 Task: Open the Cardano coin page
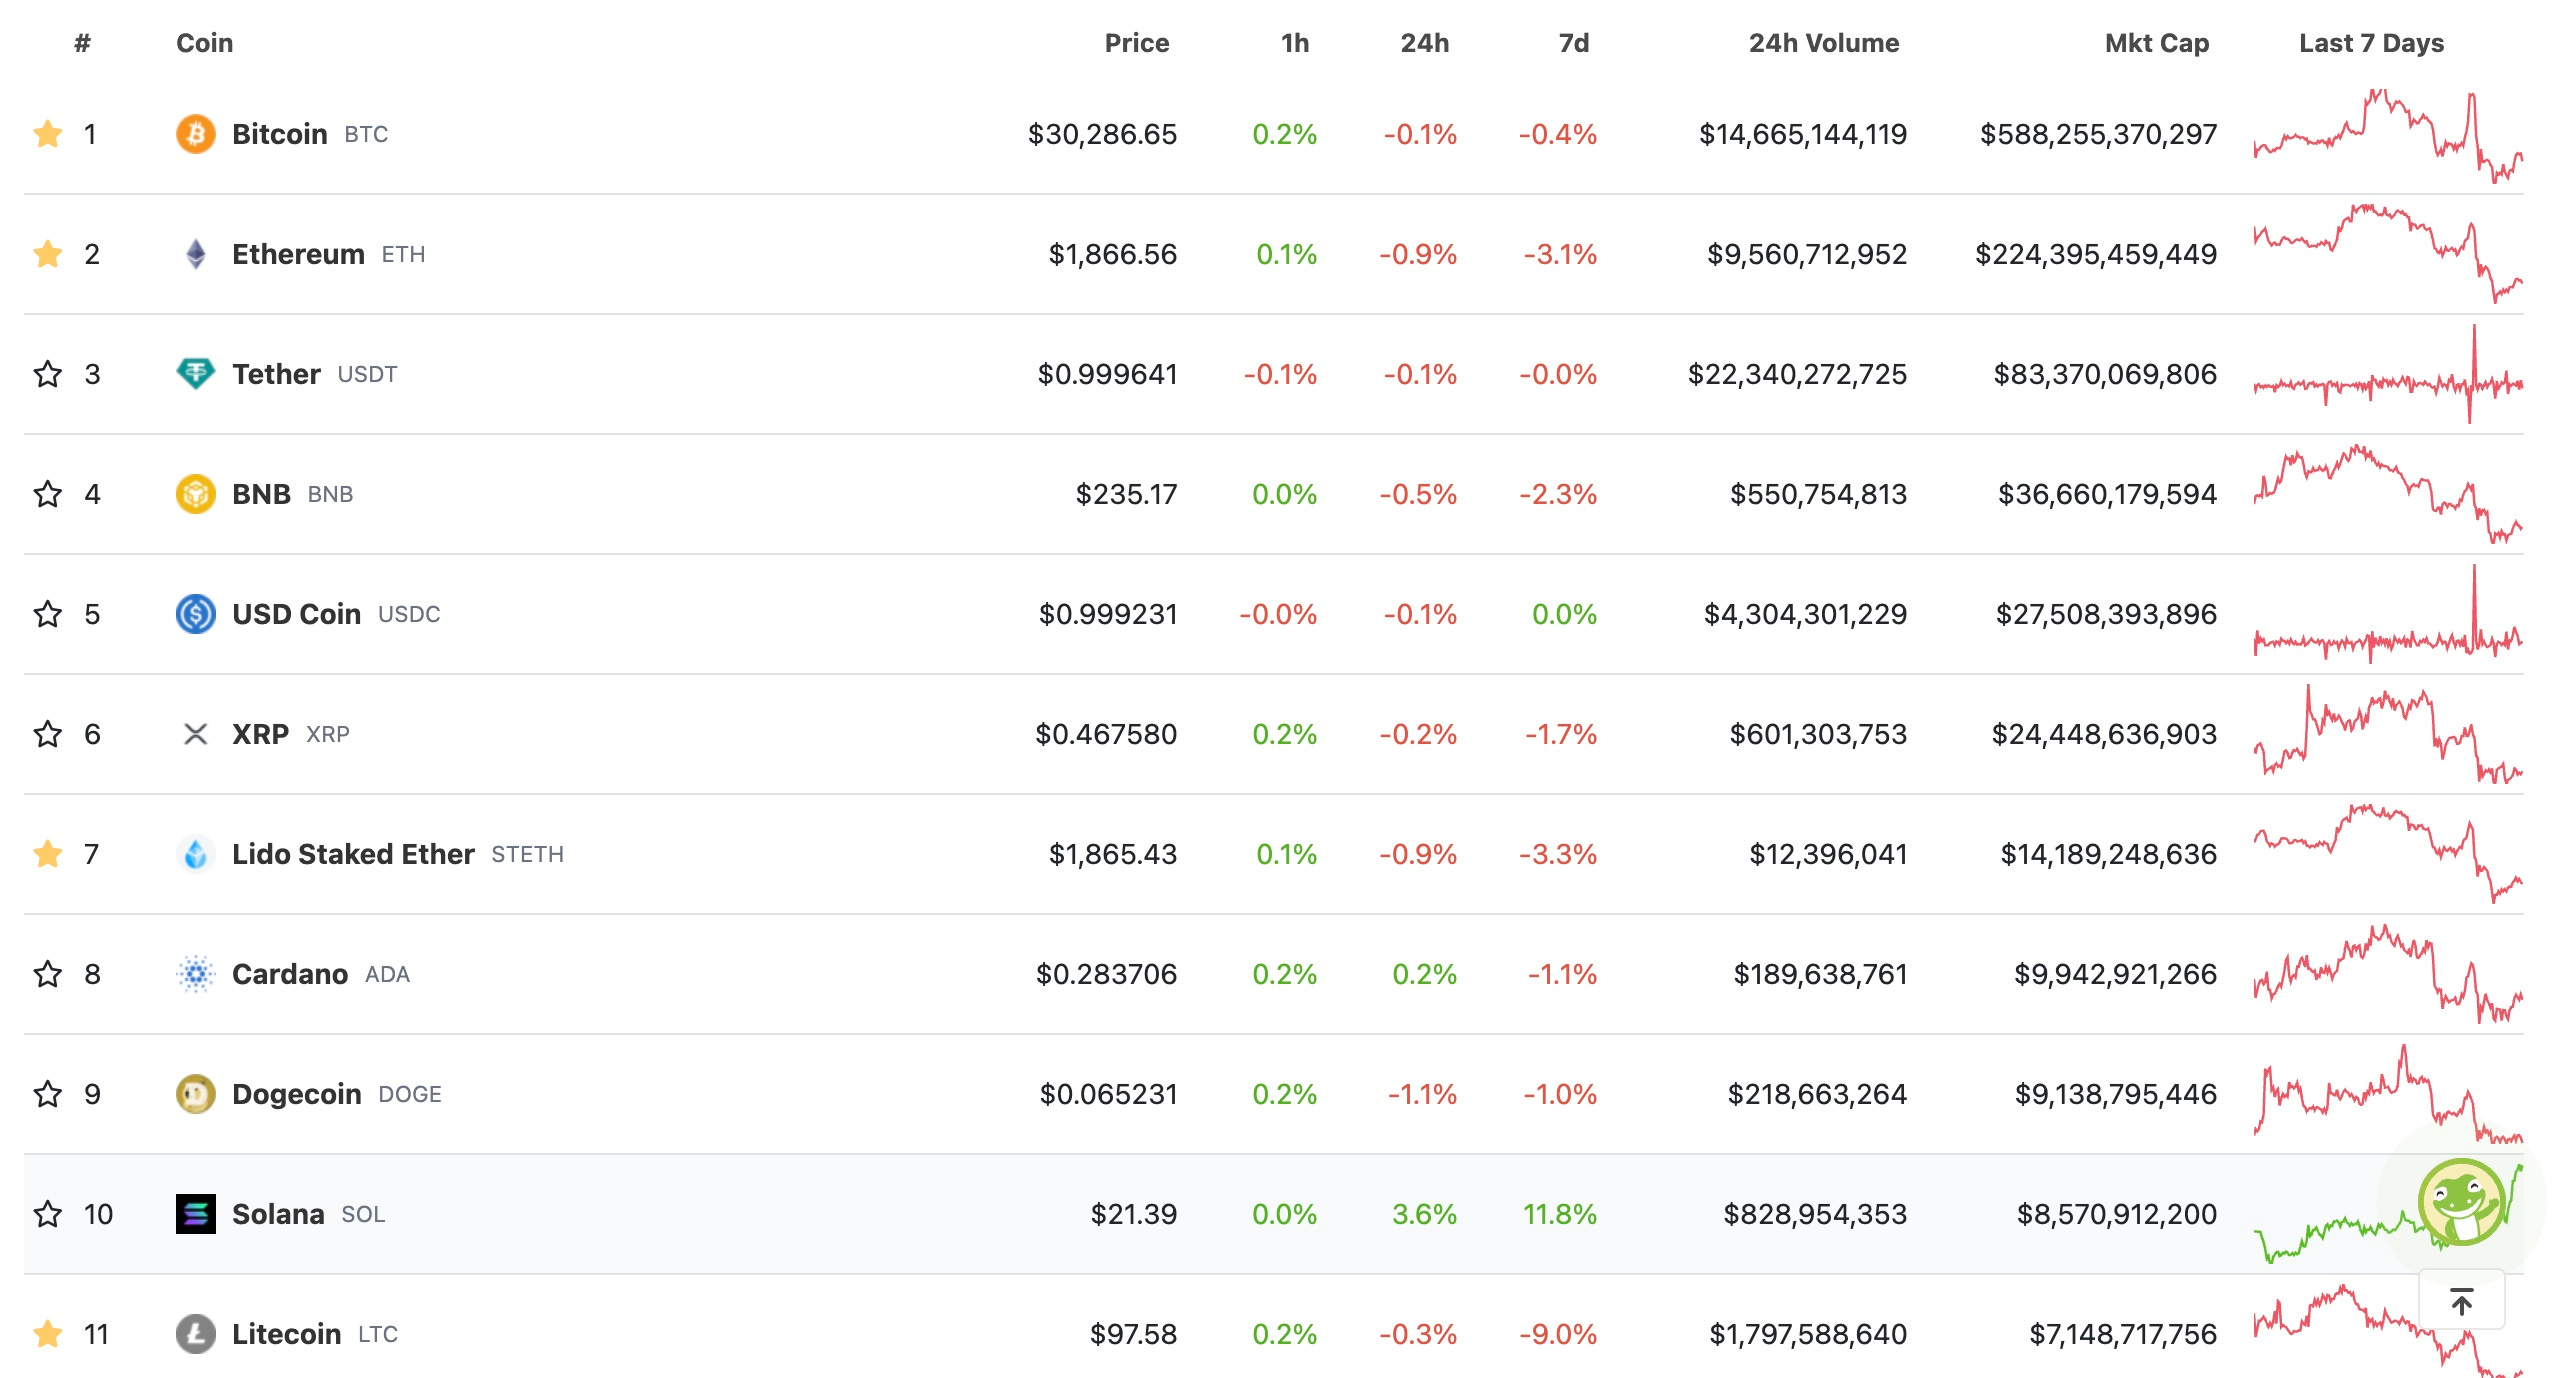290,974
